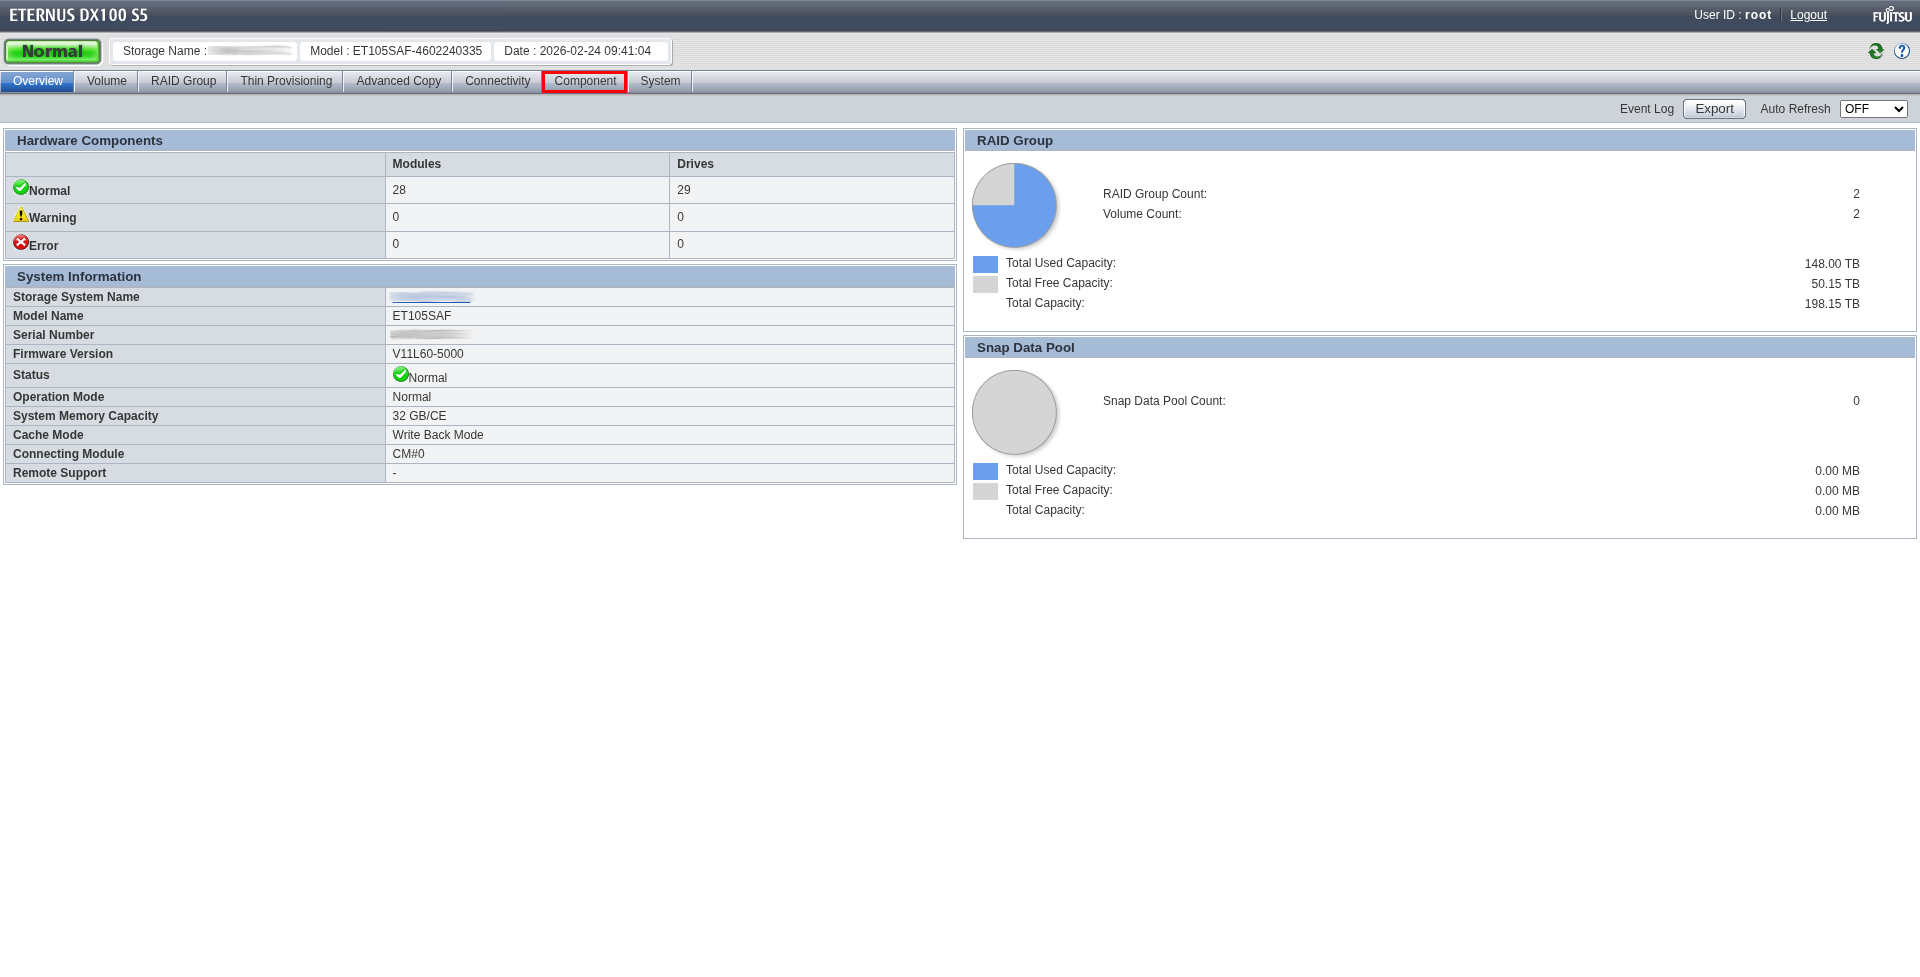Image resolution: width=1920 pixels, height=977 pixels.
Task: Click the green refresh icon
Action: (x=1876, y=51)
